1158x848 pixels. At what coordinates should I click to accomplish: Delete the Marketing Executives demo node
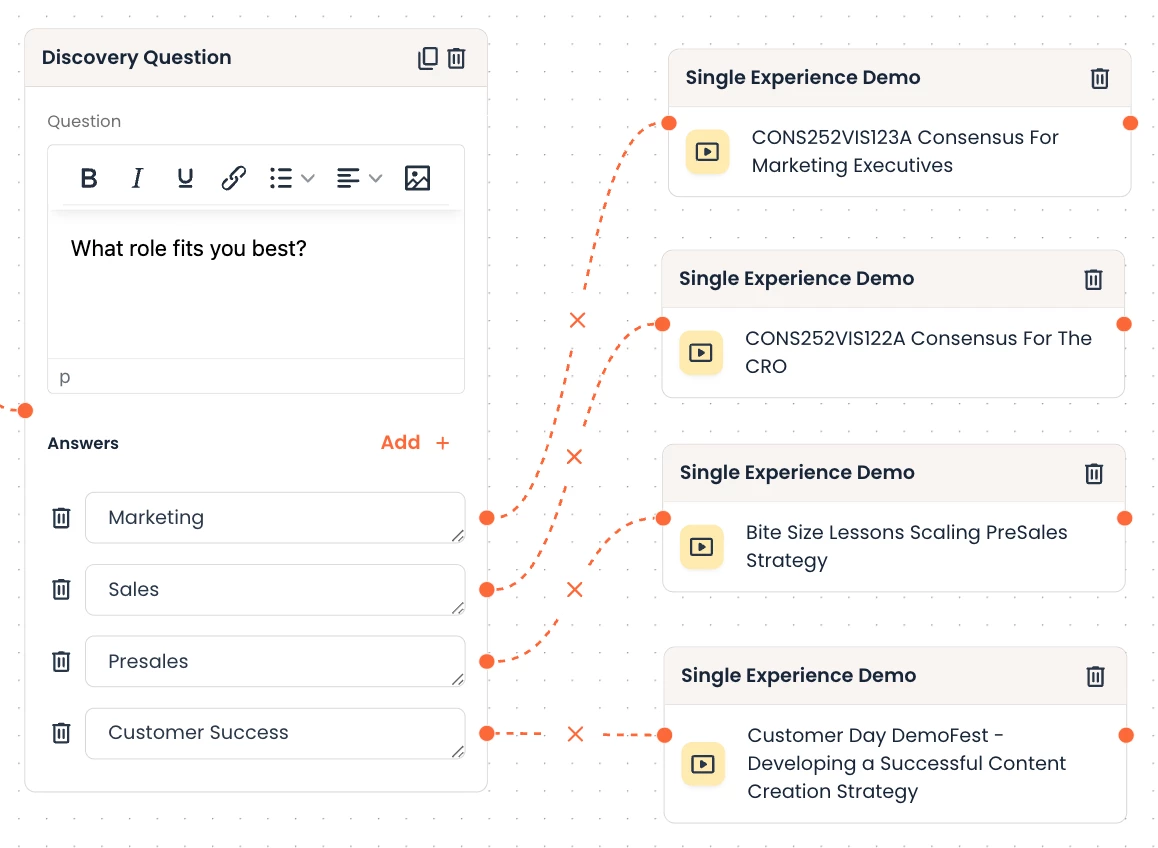(1100, 78)
